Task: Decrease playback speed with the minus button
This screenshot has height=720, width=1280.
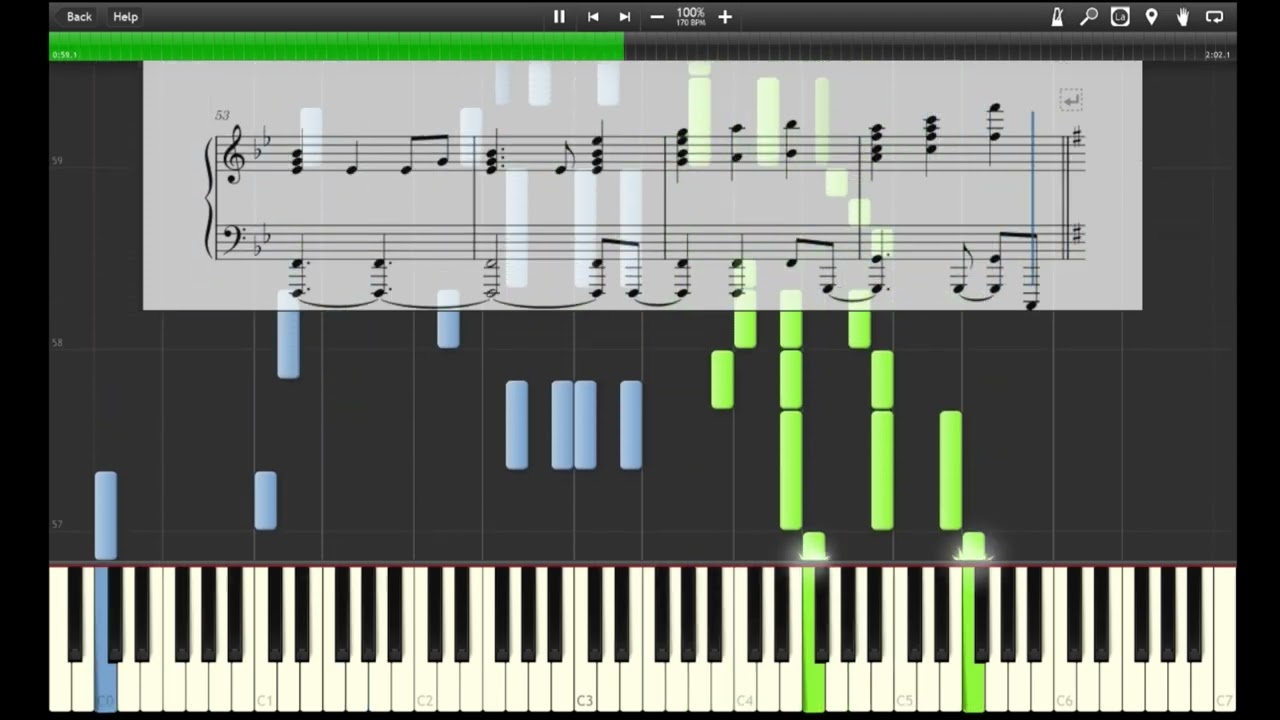Action: click(x=657, y=17)
